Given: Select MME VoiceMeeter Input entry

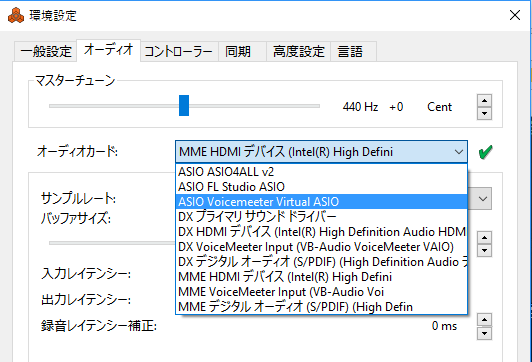Looking at the screenshot, I should coord(321,292).
